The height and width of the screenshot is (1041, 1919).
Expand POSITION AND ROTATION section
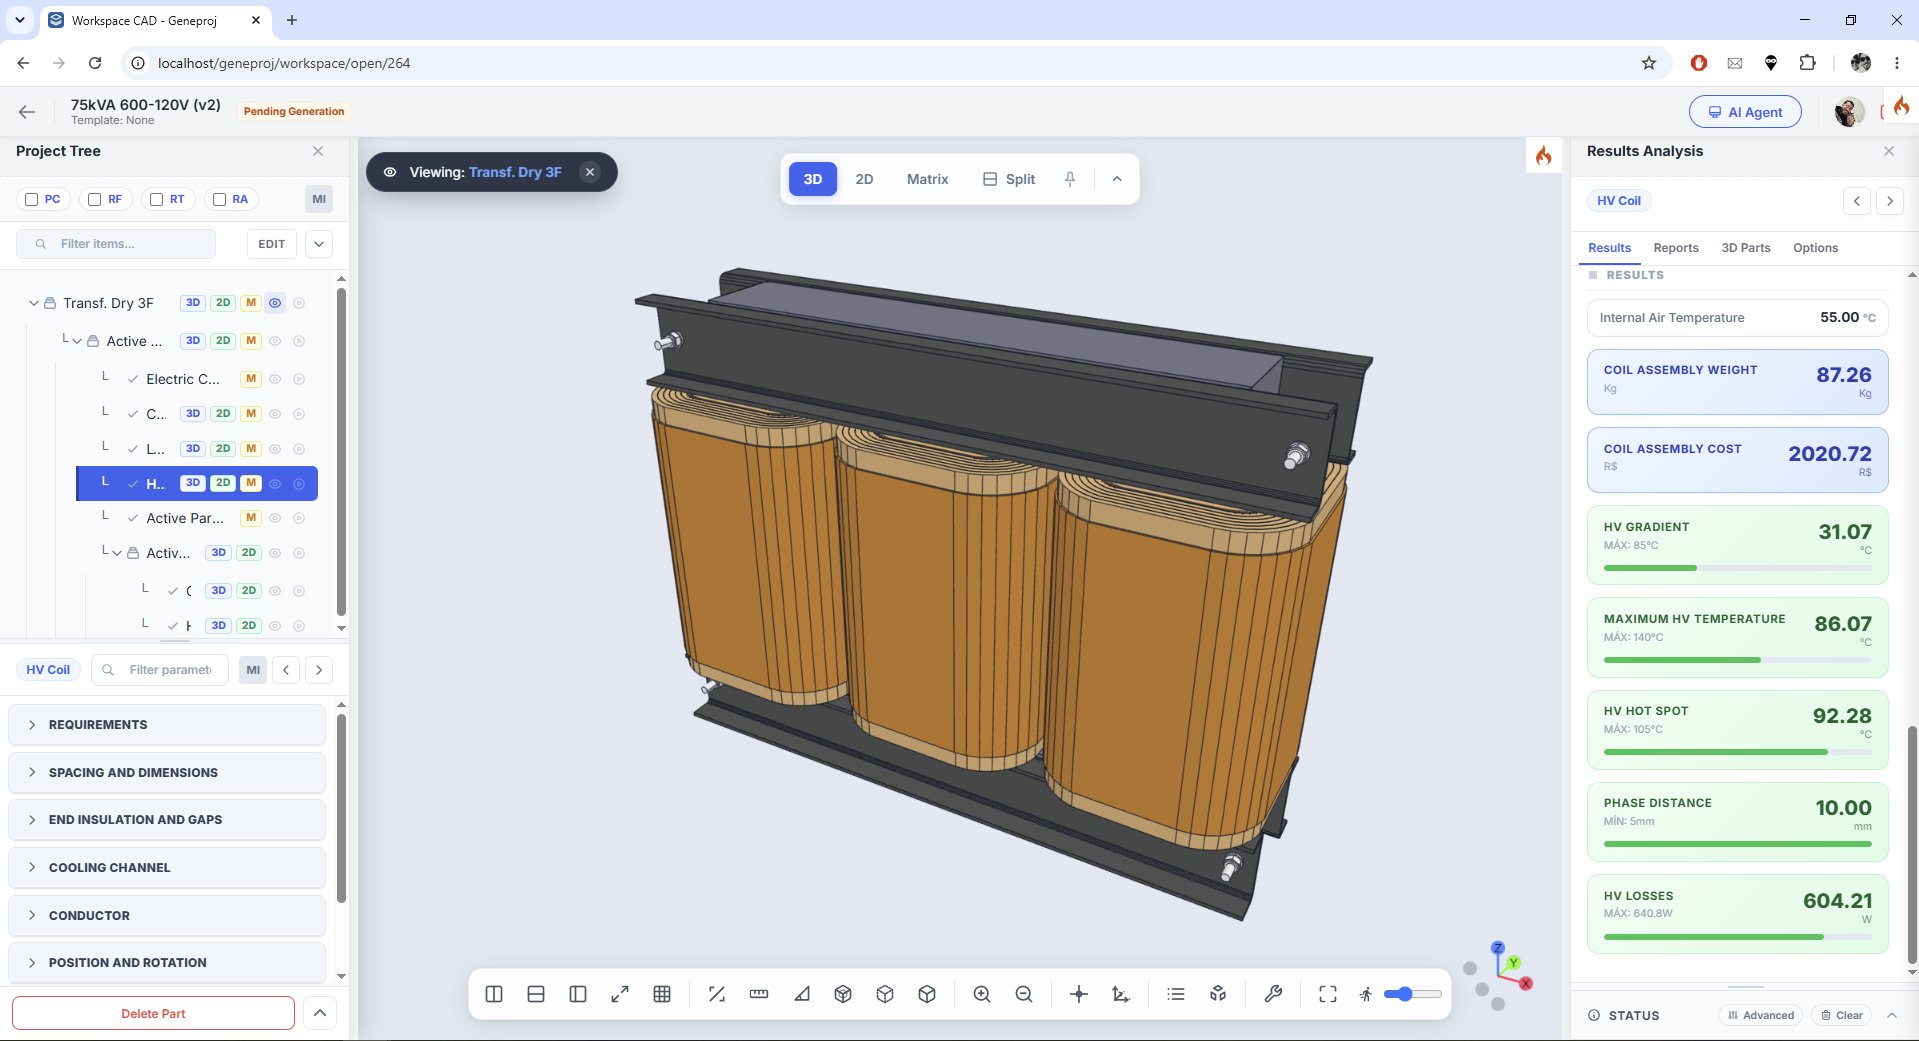click(167, 963)
